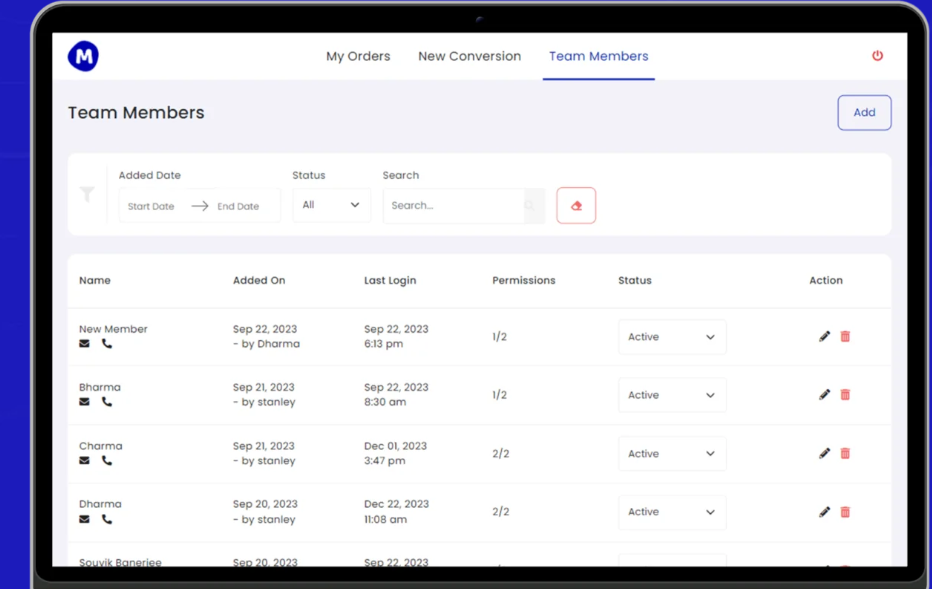
Task: Click the Start Date field
Action: click(152, 206)
